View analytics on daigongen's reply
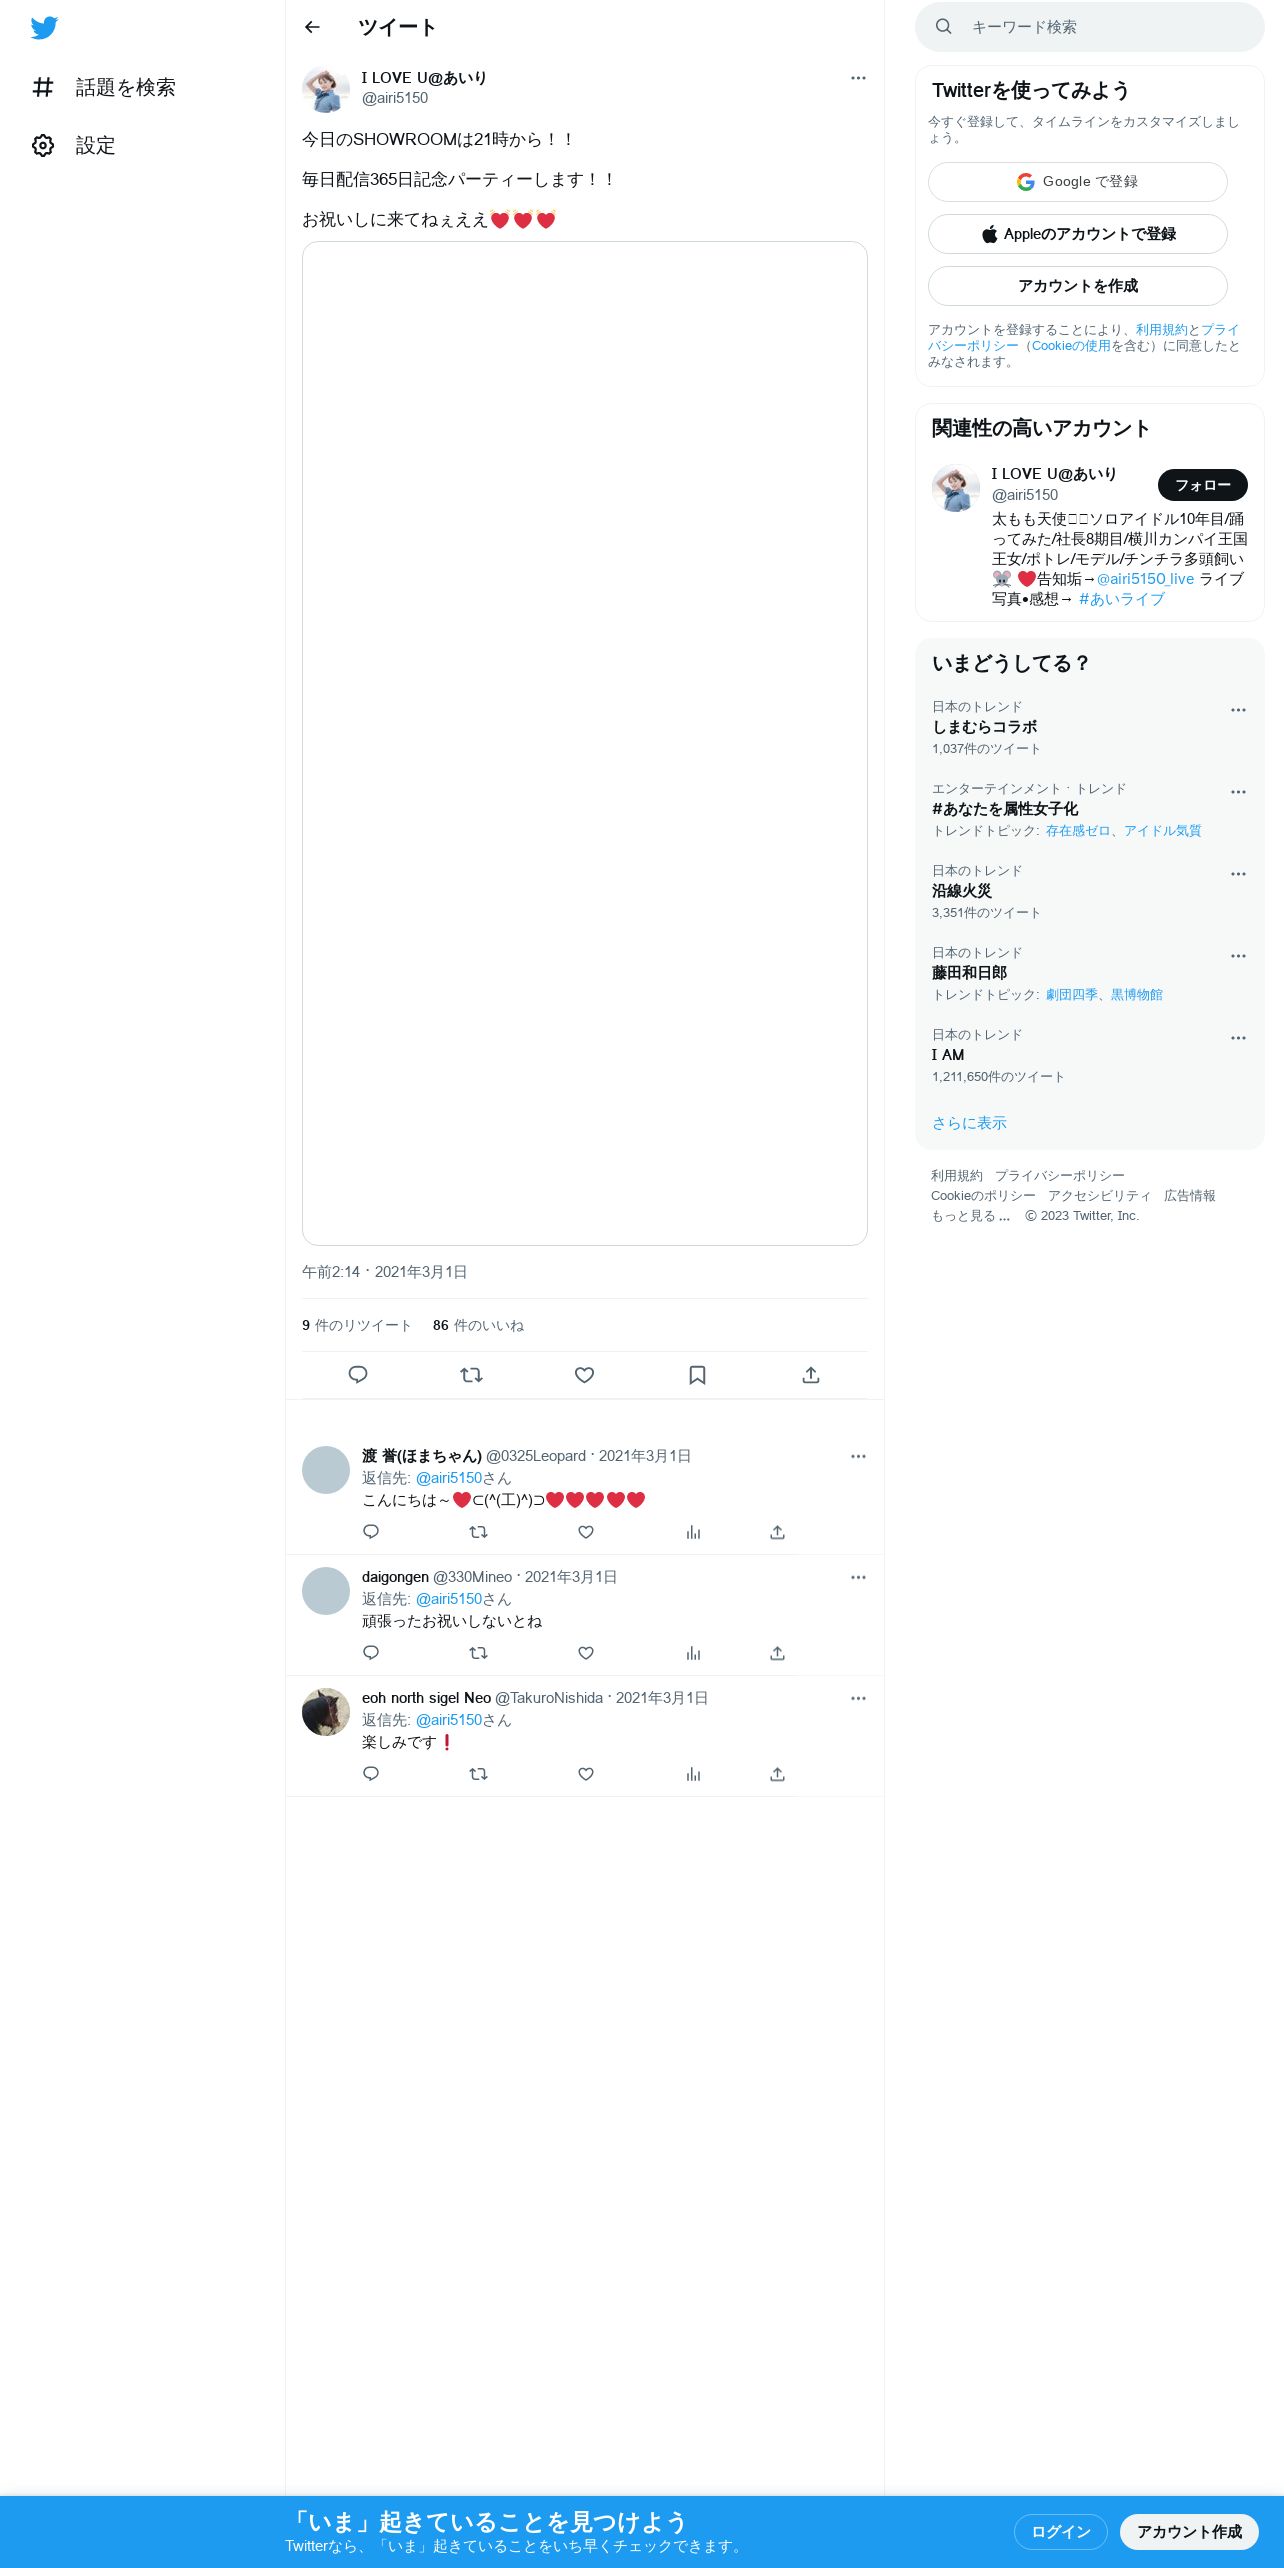The width and height of the screenshot is (1284, 2568). pos(693,1653)
